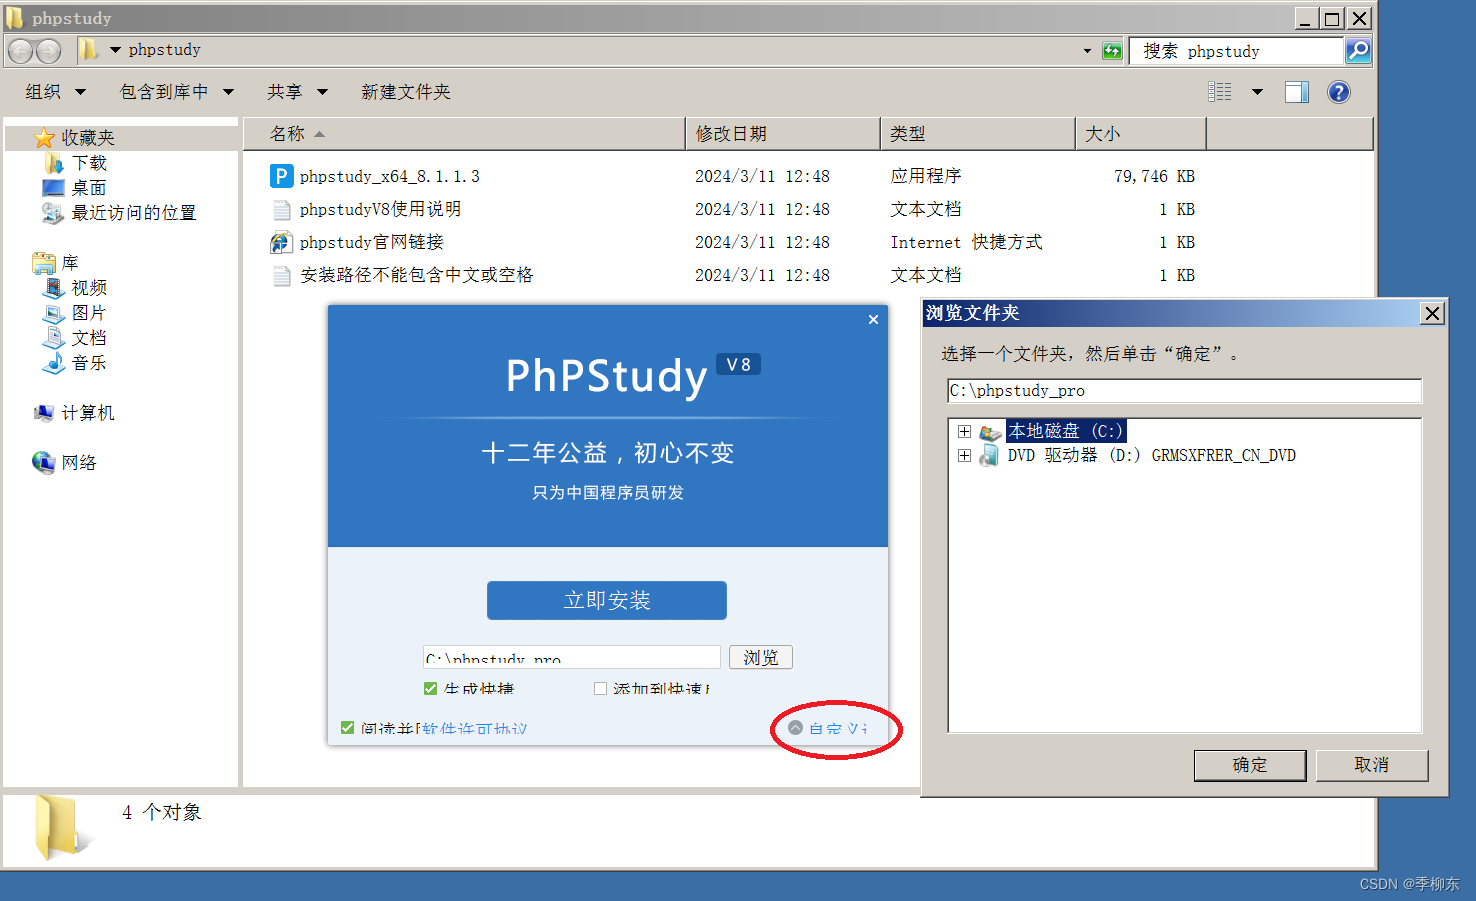
Task: Open the view options dropdown arrow
Action: tap(1257, 92)
